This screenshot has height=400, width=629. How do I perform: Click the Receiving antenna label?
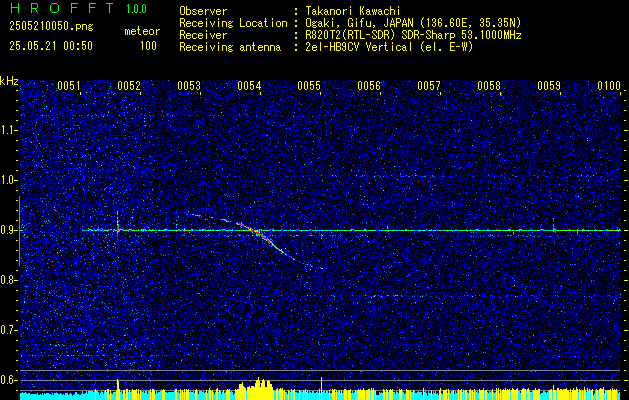point(230,47)
